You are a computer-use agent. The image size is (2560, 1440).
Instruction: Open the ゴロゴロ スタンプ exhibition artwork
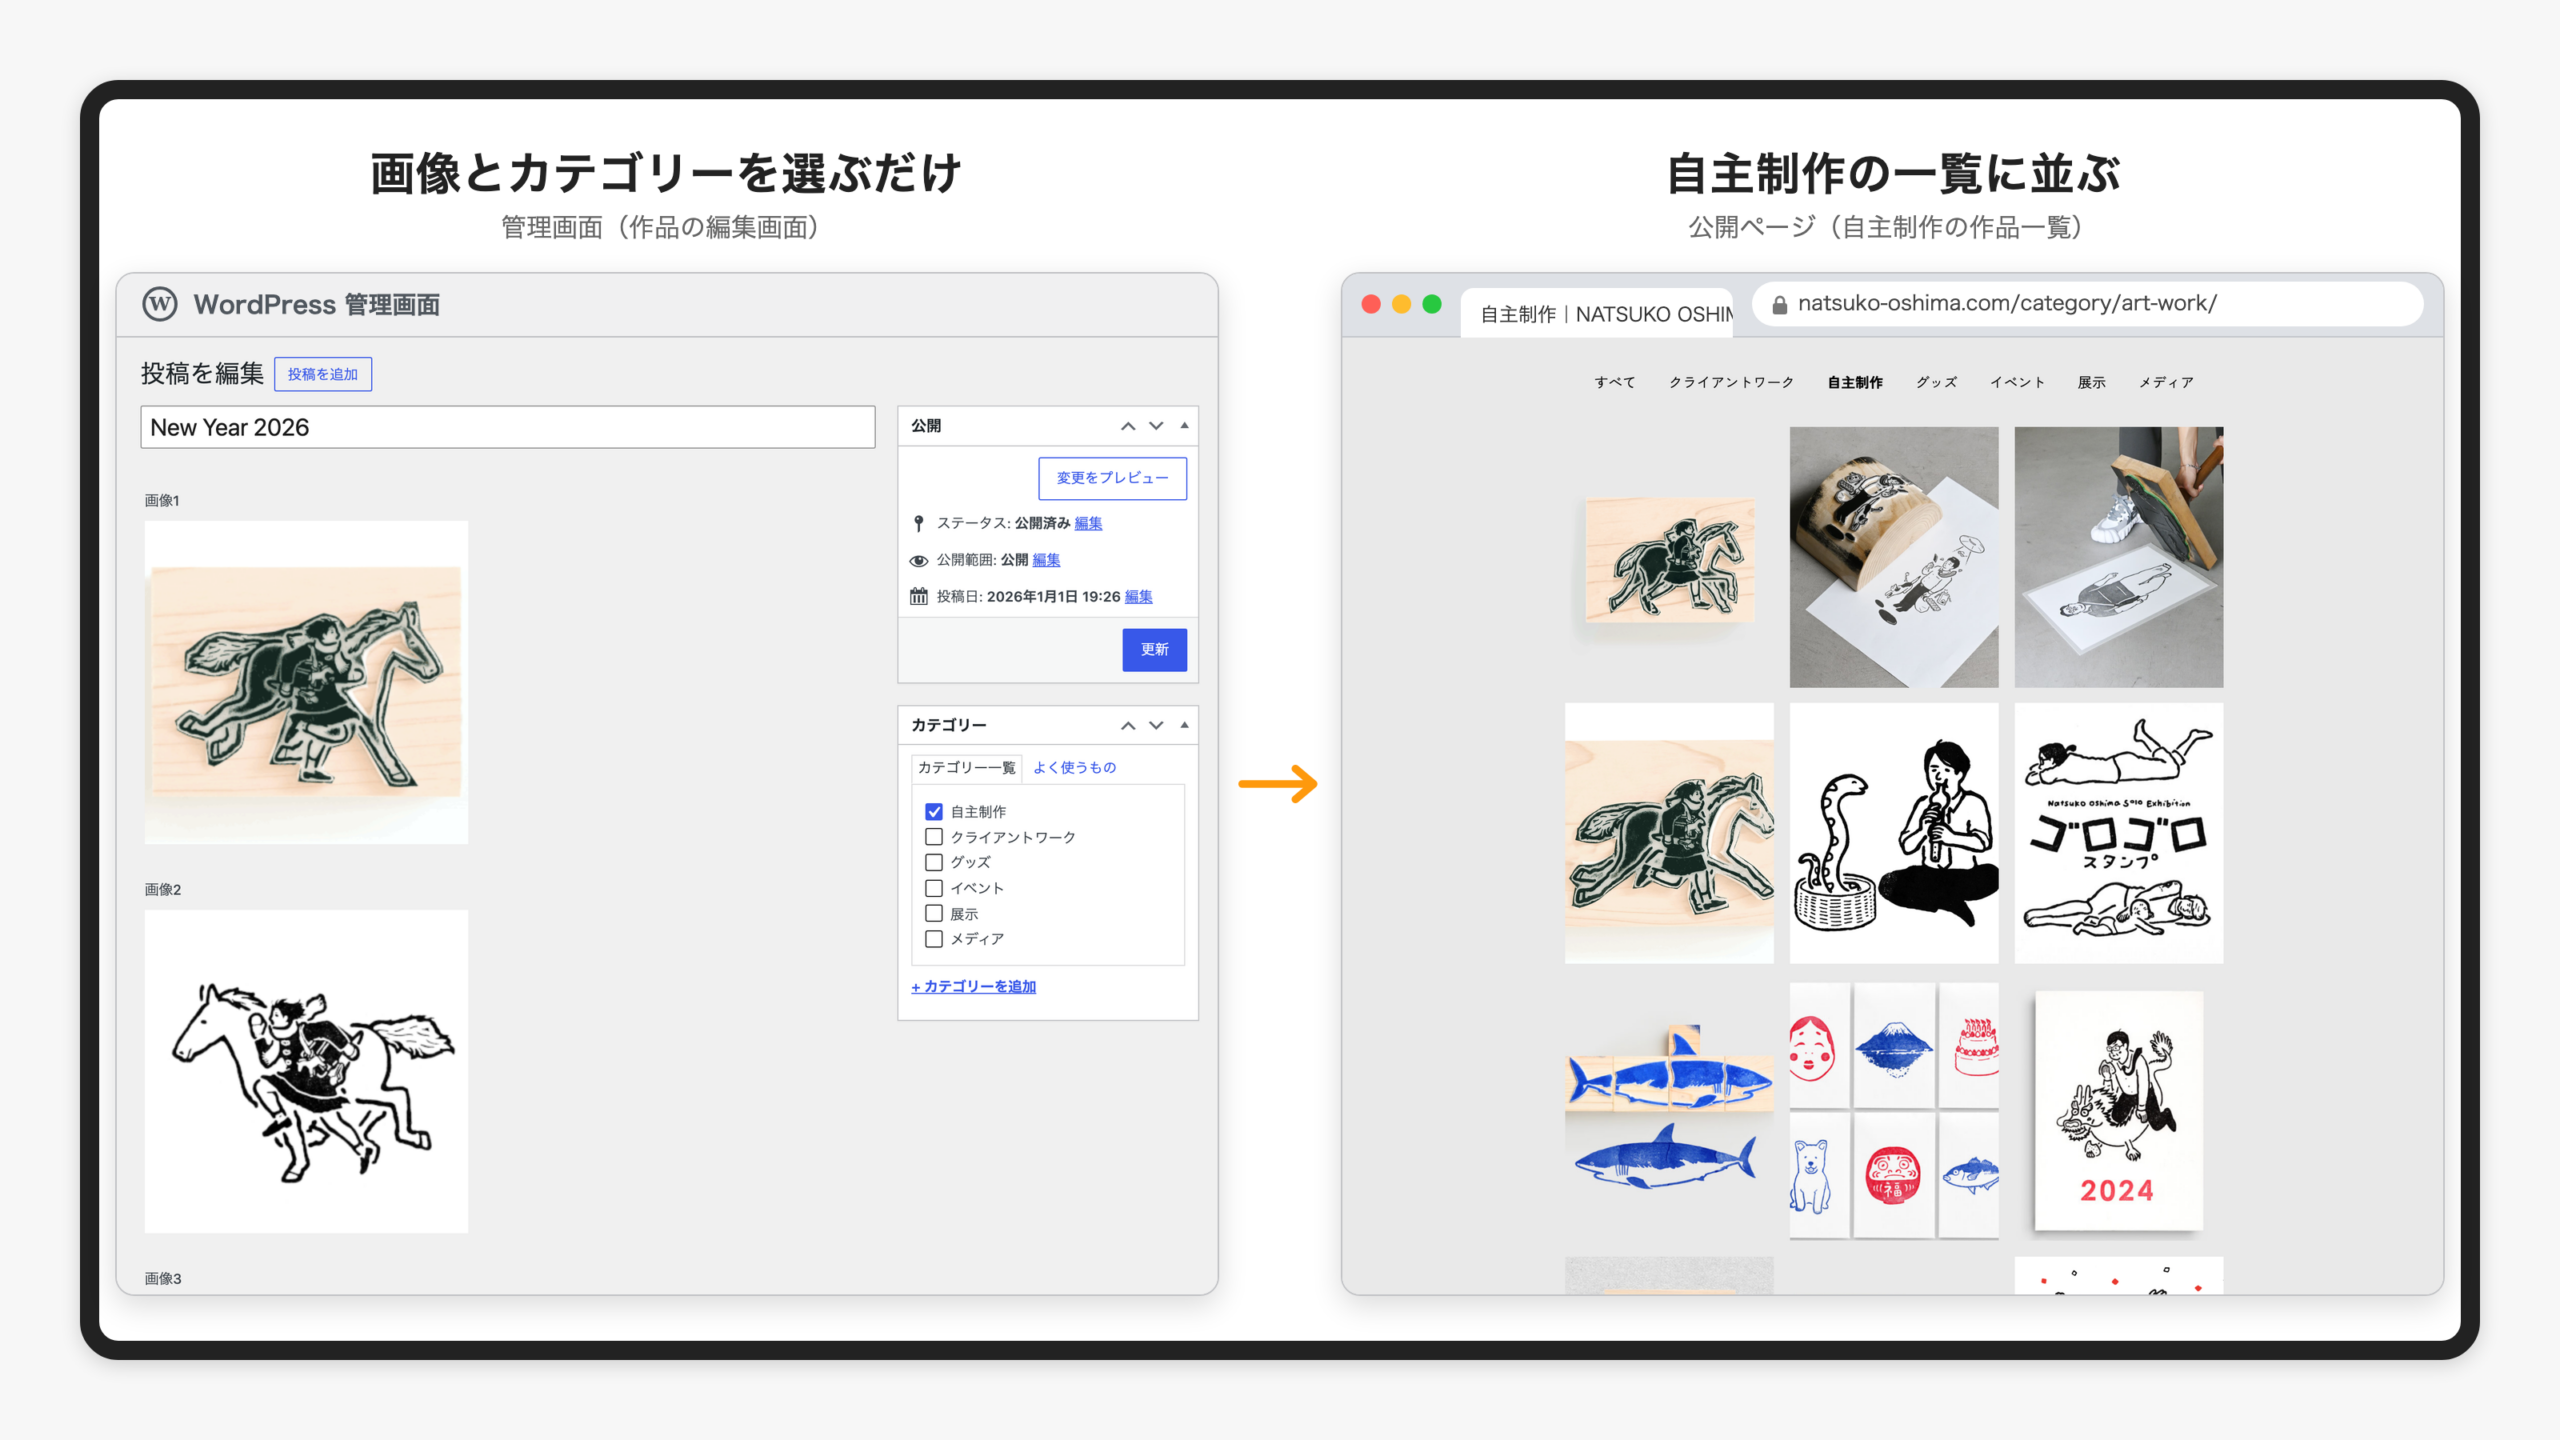[x=2118, y=833]
